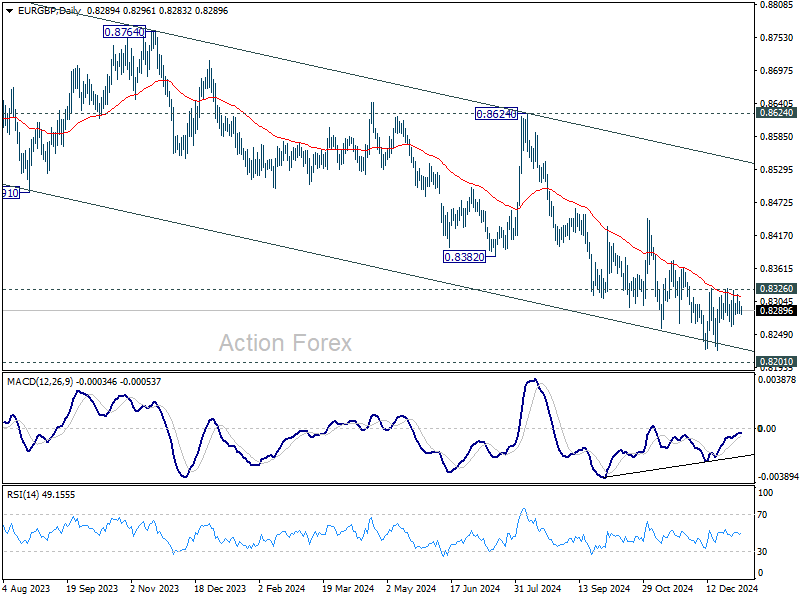Click the EURGBP,Daily chart title

tap(49, 11)
